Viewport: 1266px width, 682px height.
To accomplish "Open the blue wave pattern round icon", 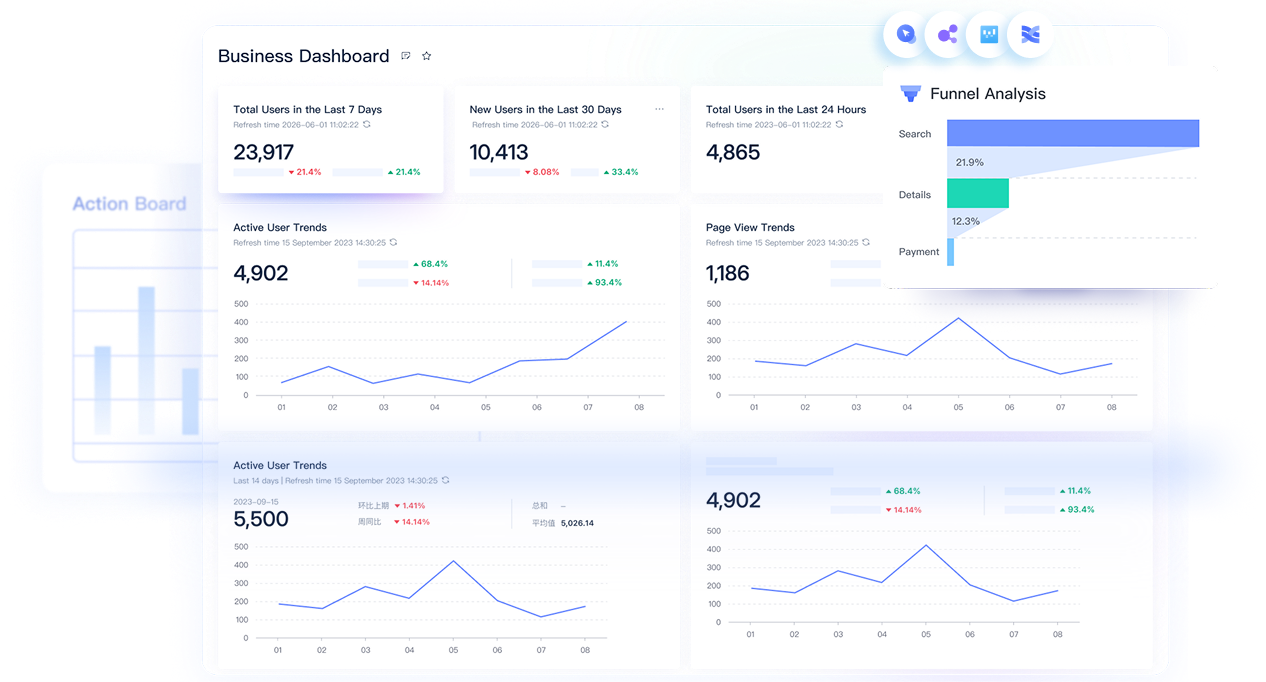I will click(1030, 35).
